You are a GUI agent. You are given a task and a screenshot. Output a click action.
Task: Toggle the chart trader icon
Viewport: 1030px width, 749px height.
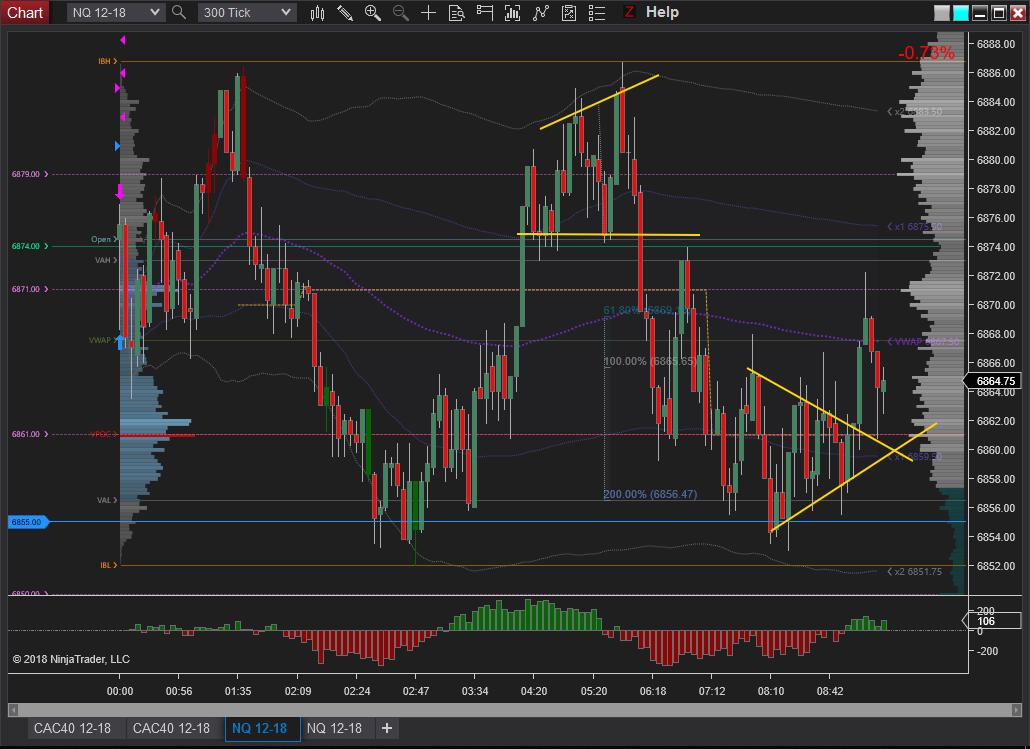click(x=485, y=12)
